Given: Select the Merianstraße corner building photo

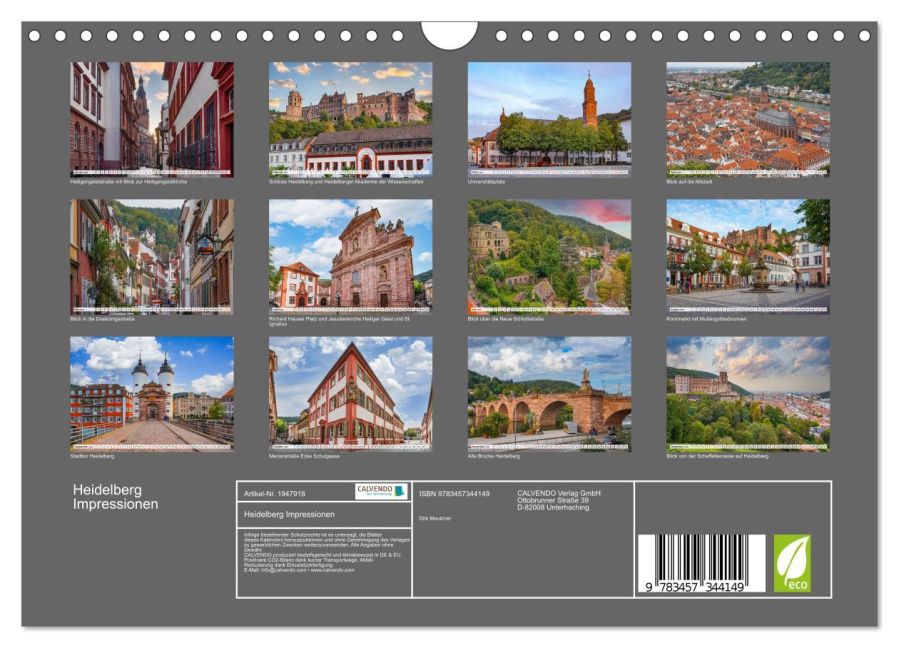Looking at the screenshot, I should click(350, 393).
